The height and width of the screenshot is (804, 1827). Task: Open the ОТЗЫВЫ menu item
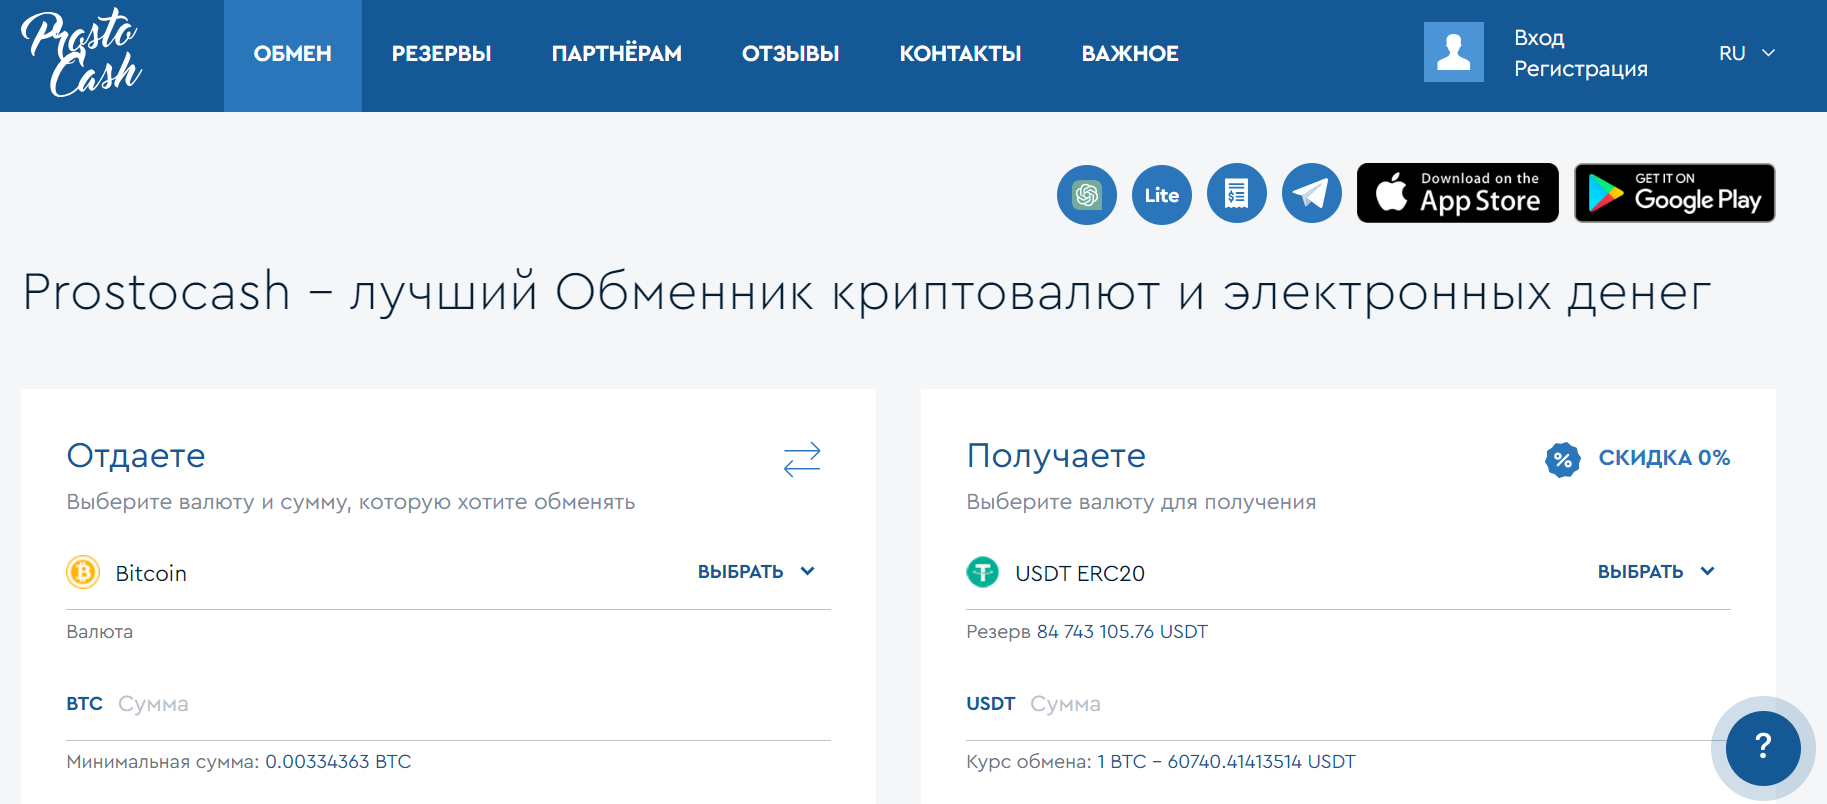(791, 54)
